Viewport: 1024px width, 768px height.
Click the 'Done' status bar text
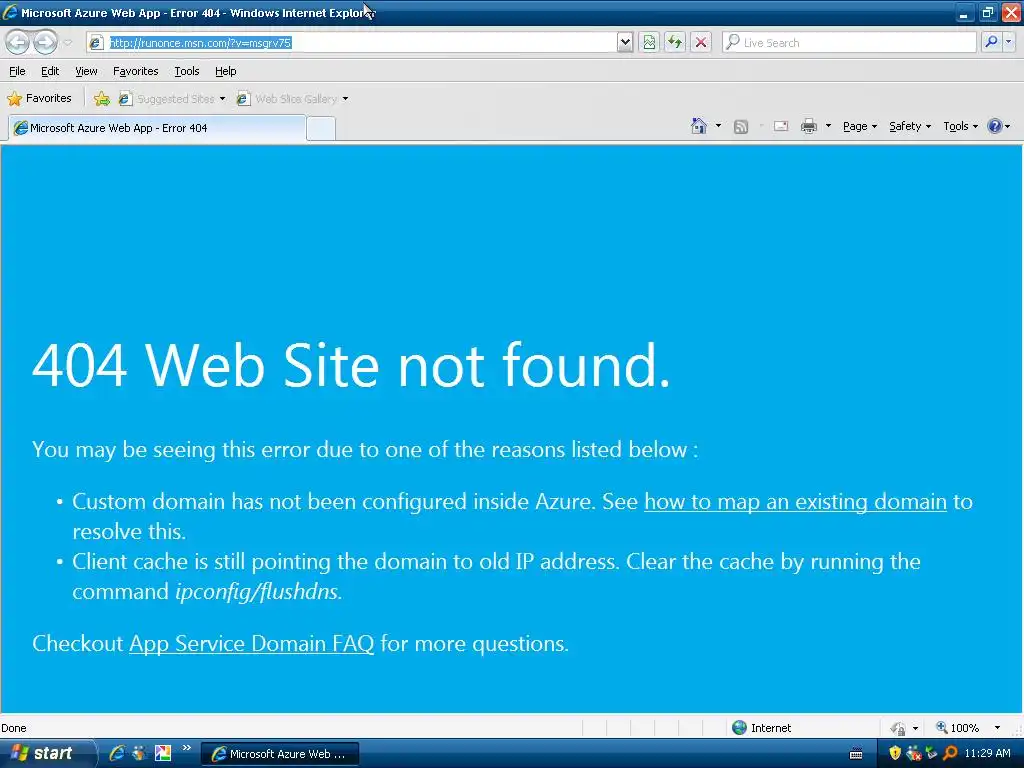(x=14, y=728)
